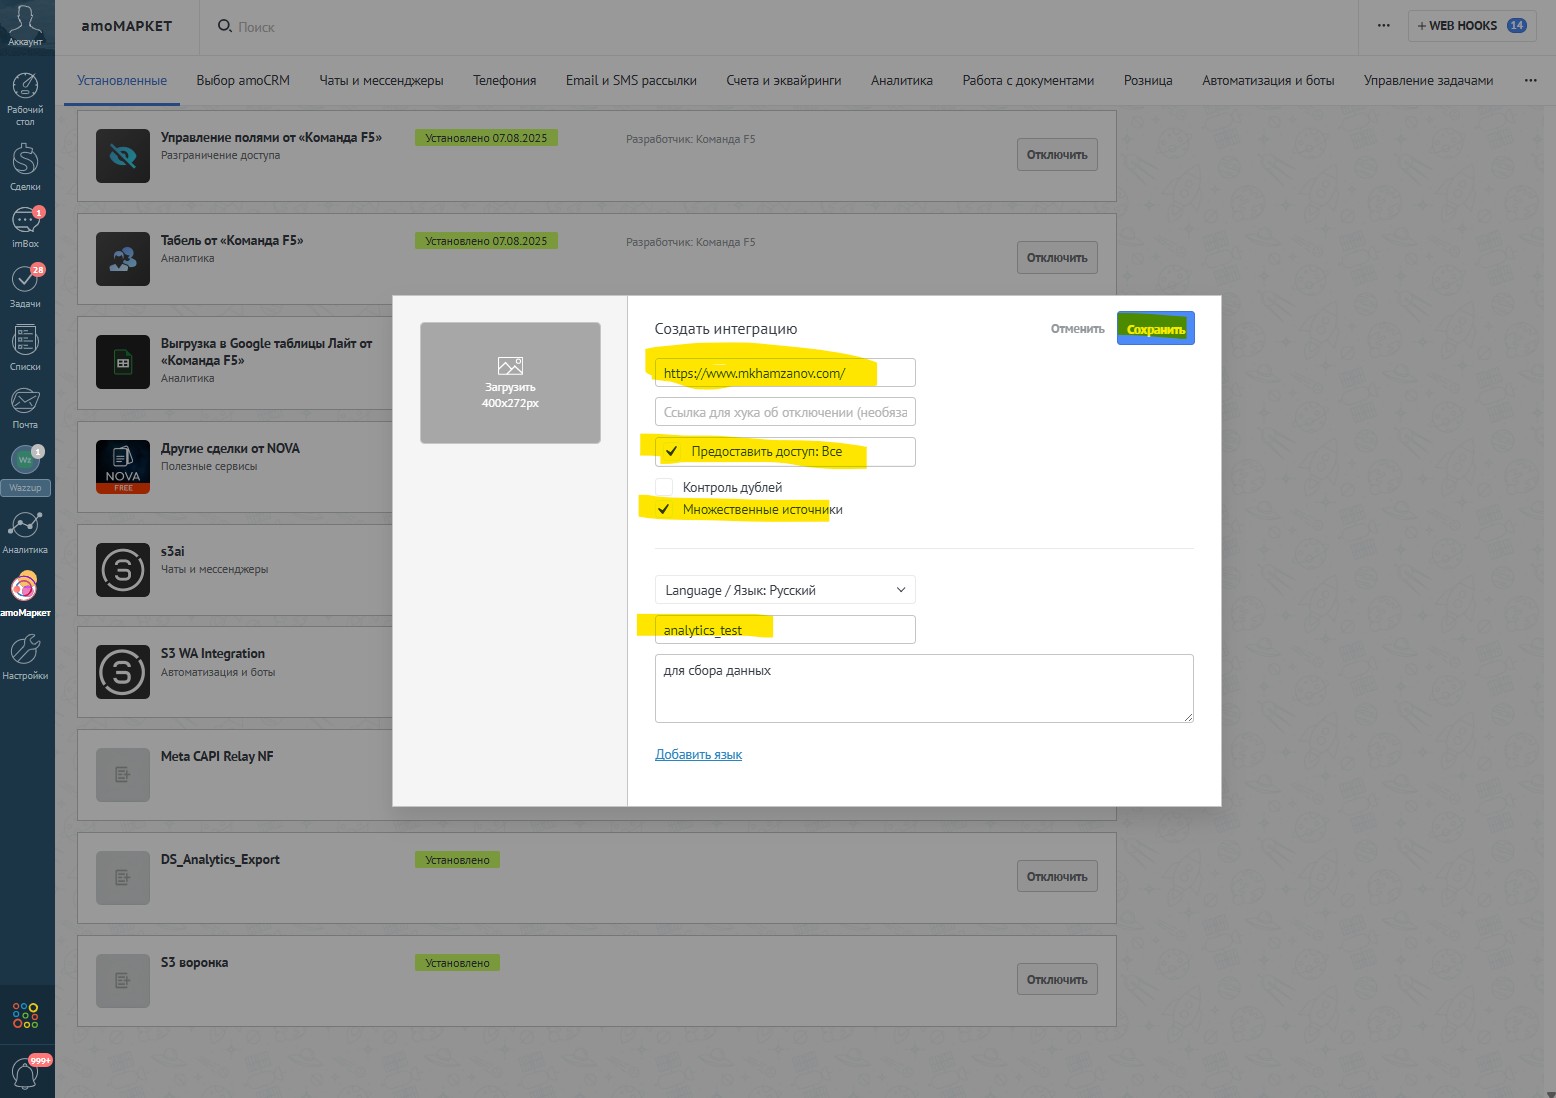
Task: Open Аналитика icon in sidebar
Action: pyautogui.click(x=25, y=532)
